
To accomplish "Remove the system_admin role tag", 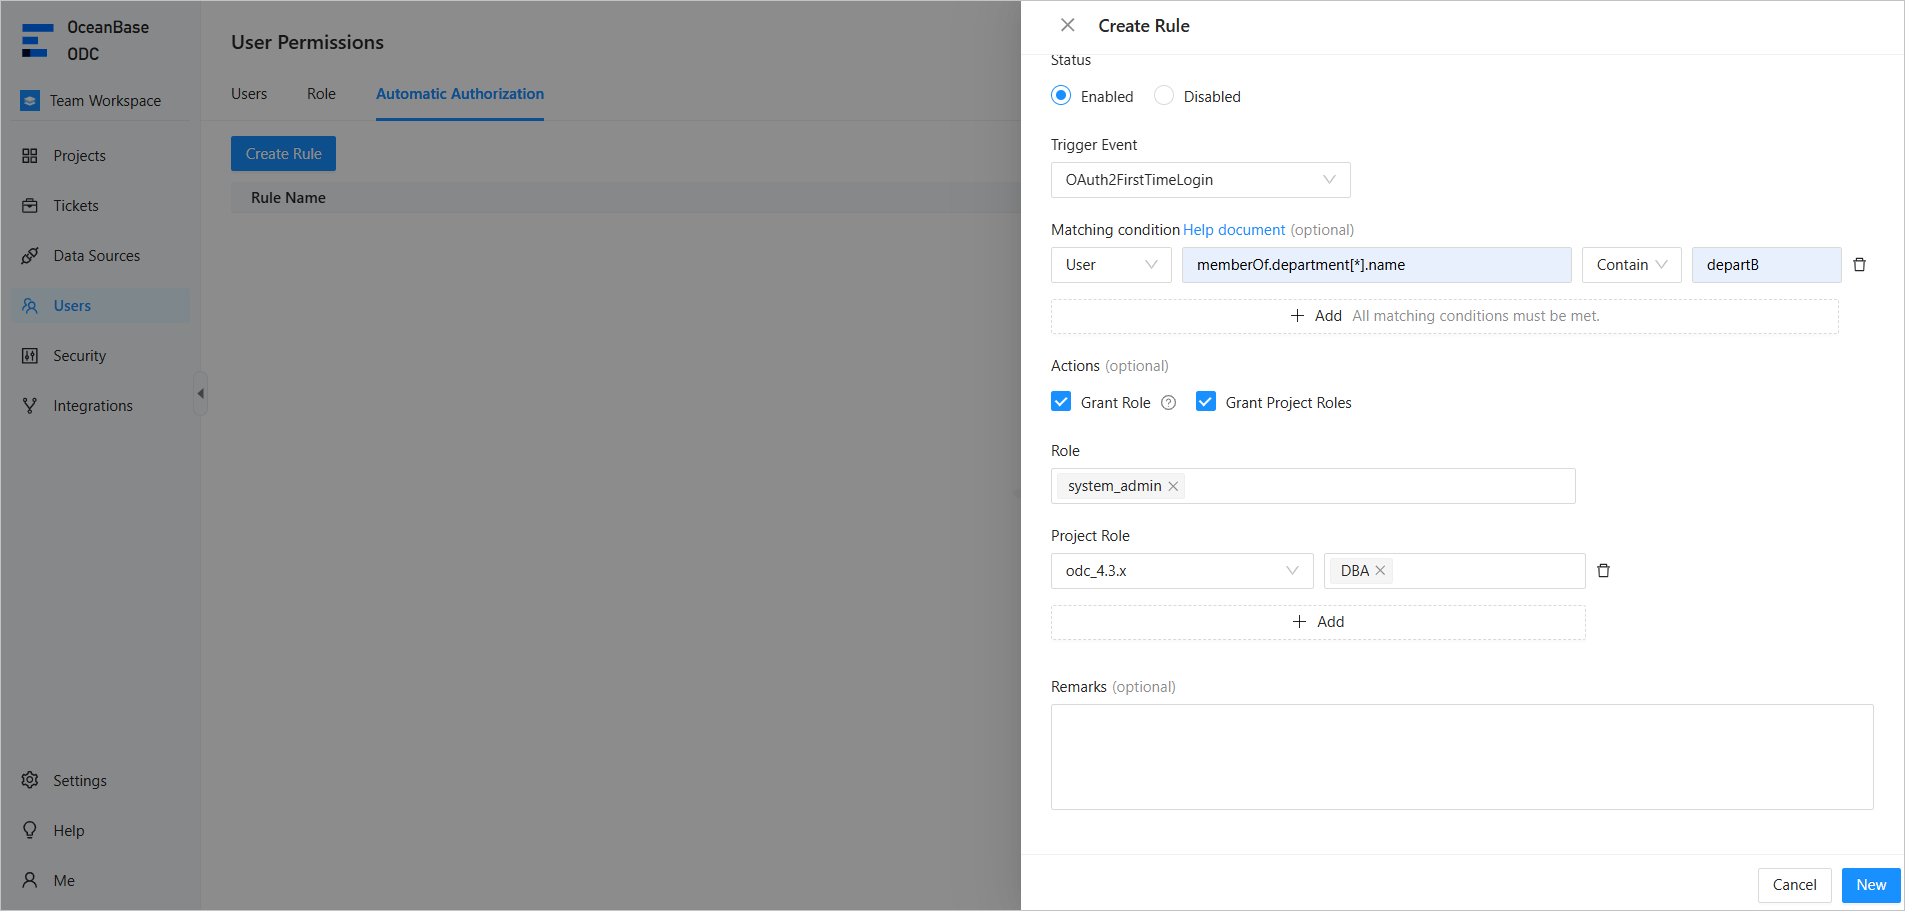I will [1174, 487].
